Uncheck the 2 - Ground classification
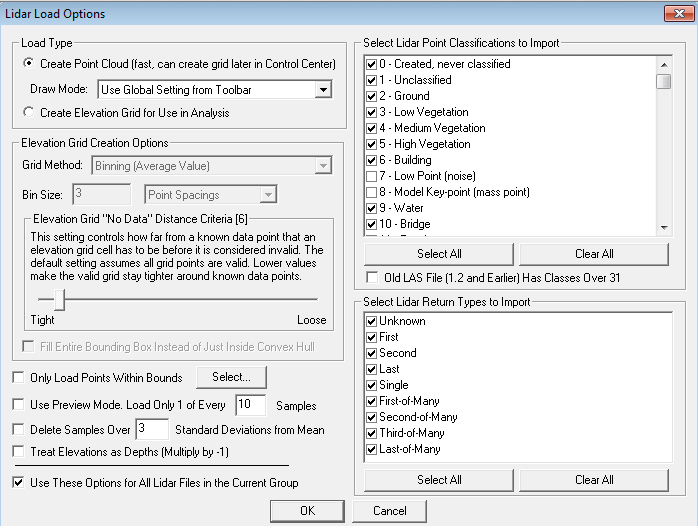 pos(373,96)
